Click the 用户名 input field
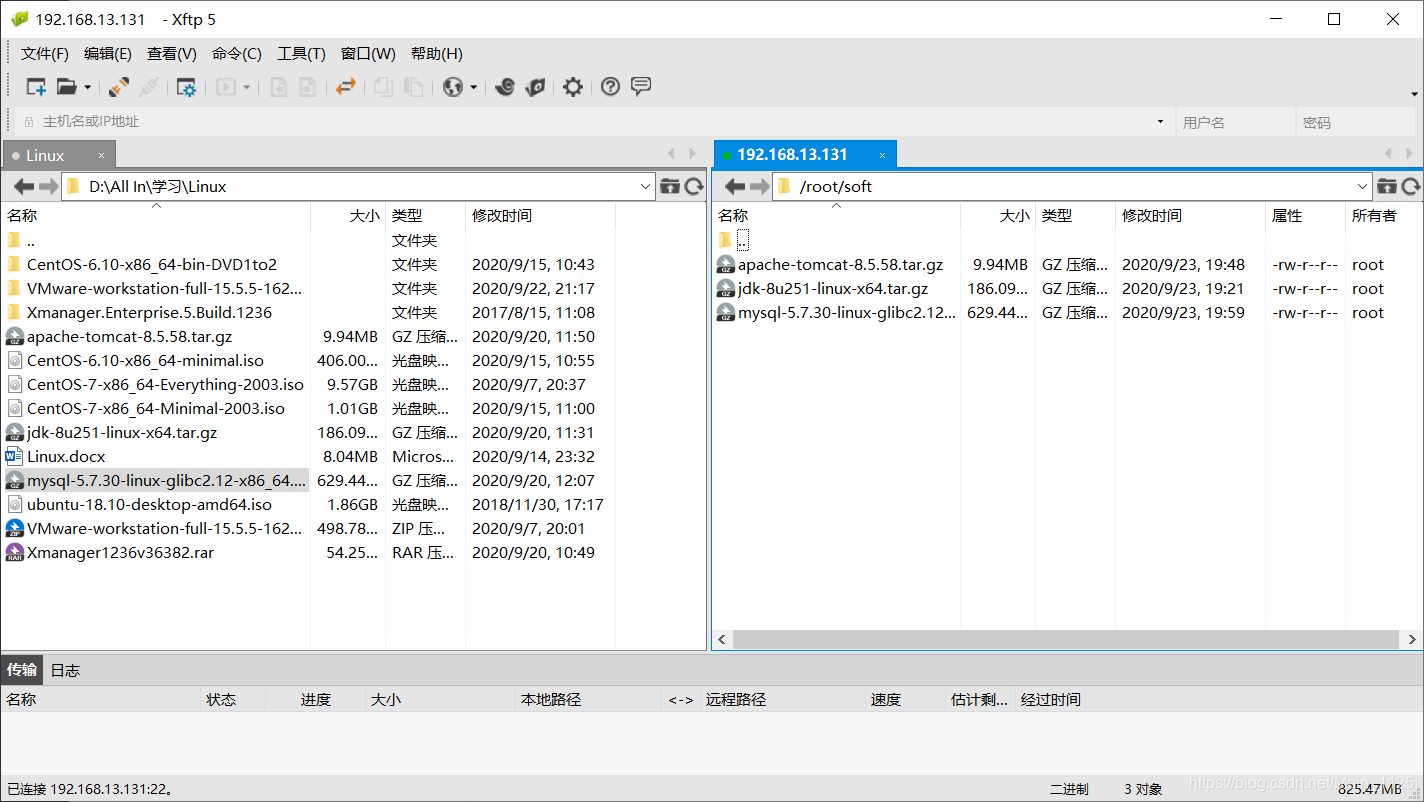This screenshot has height=802, width=1424. click(x=1234, y=122)
